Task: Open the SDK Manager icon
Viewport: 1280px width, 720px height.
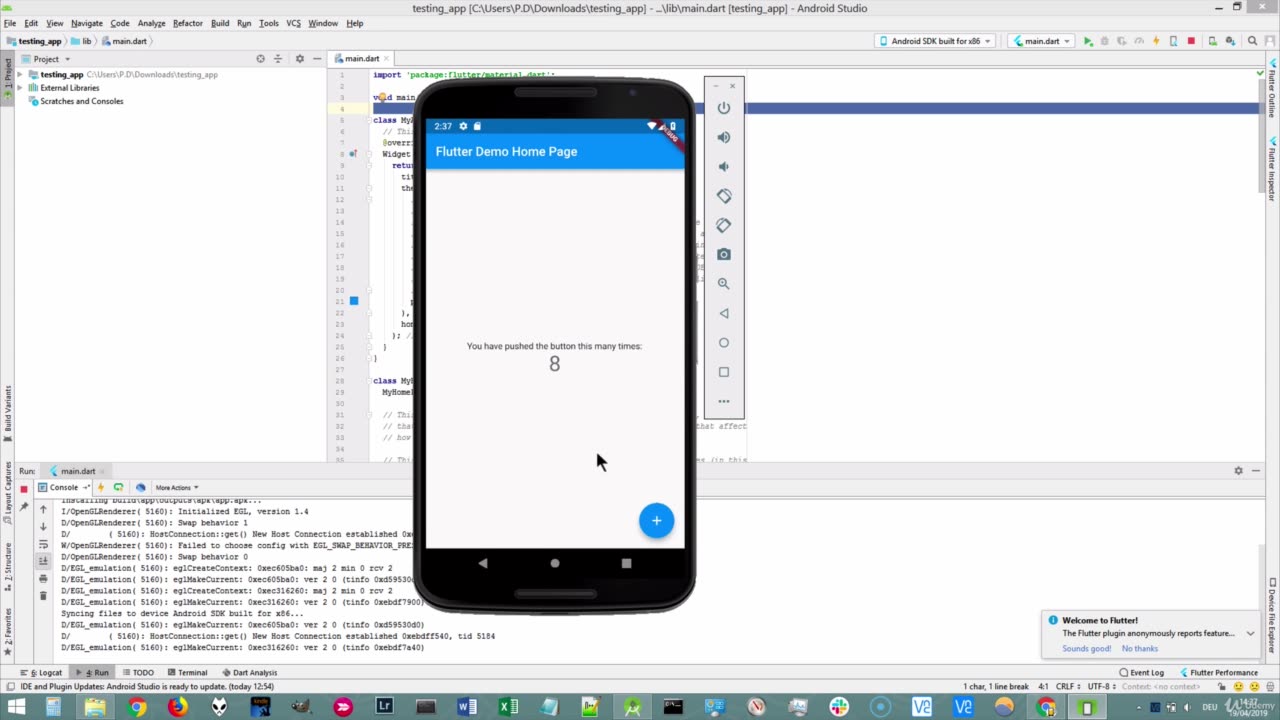Action: tap(1229, 41)
